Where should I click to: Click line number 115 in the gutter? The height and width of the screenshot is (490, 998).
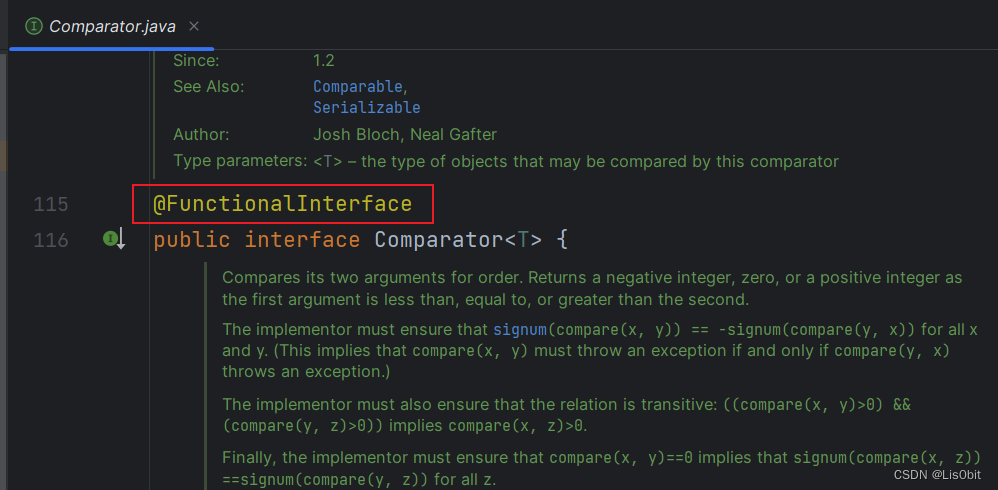[x=51, y=204]
